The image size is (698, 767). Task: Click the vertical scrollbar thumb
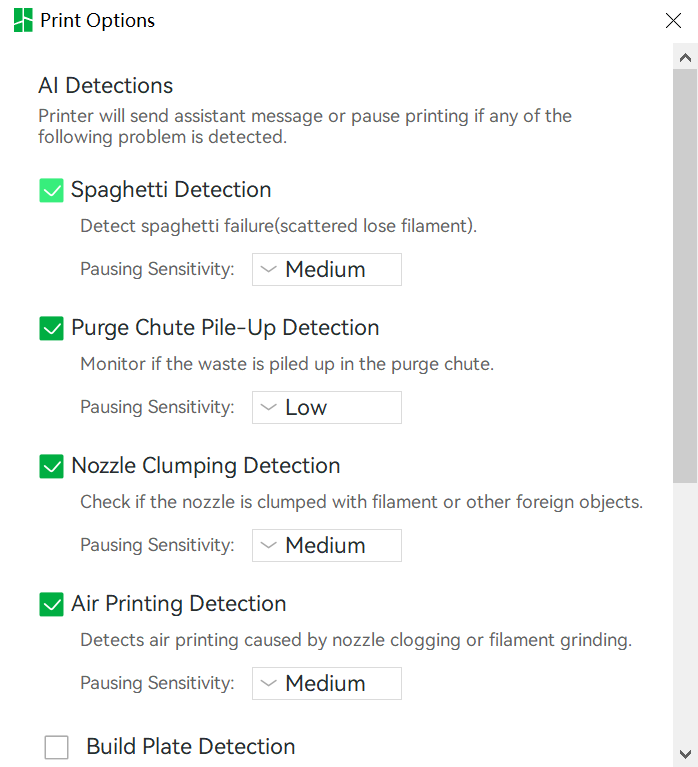tap(685, 276)
